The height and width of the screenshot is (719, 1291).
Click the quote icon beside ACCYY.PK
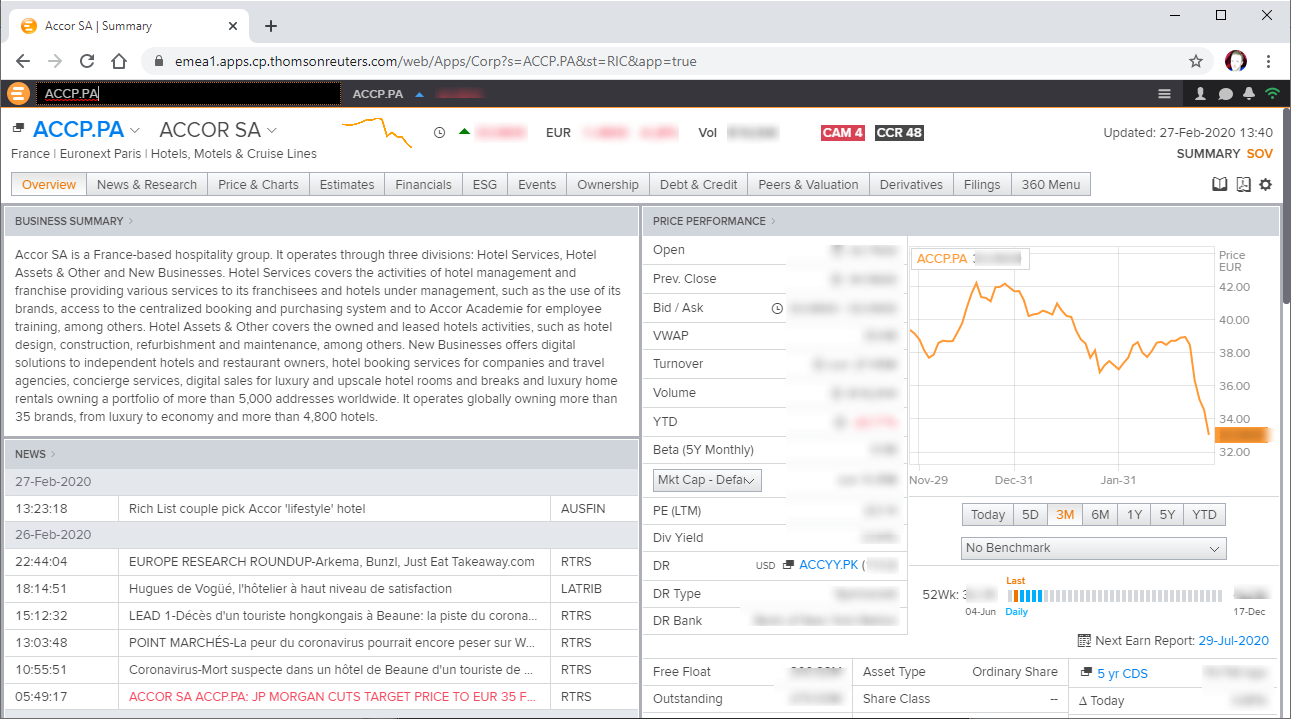pos(788,565)
